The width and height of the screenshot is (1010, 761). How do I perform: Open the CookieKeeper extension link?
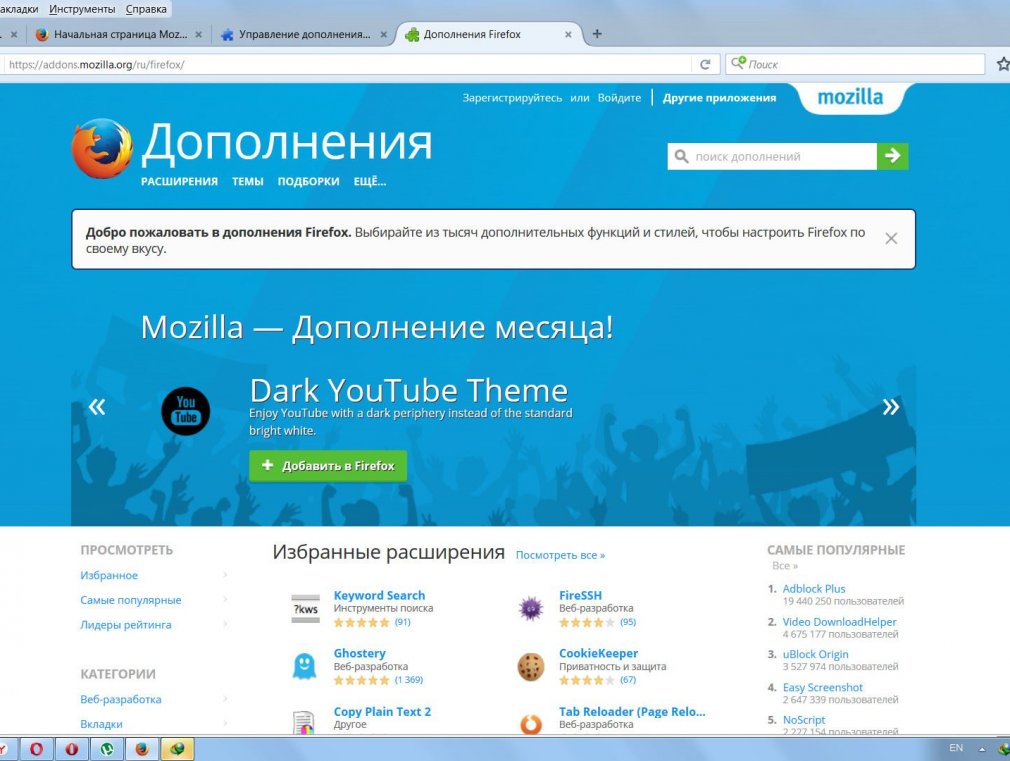tap(598, 653)
